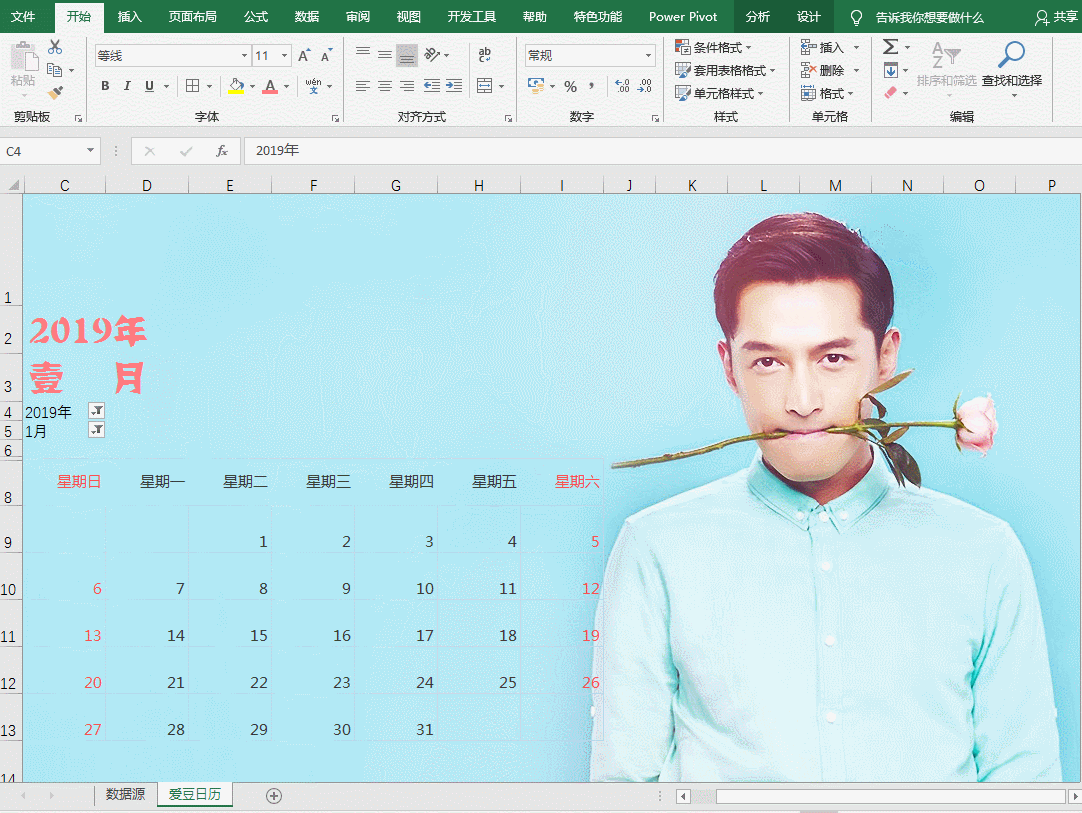Align text right
The height and width of the screenshot is (813, 1082).
[x=407, y=86]
